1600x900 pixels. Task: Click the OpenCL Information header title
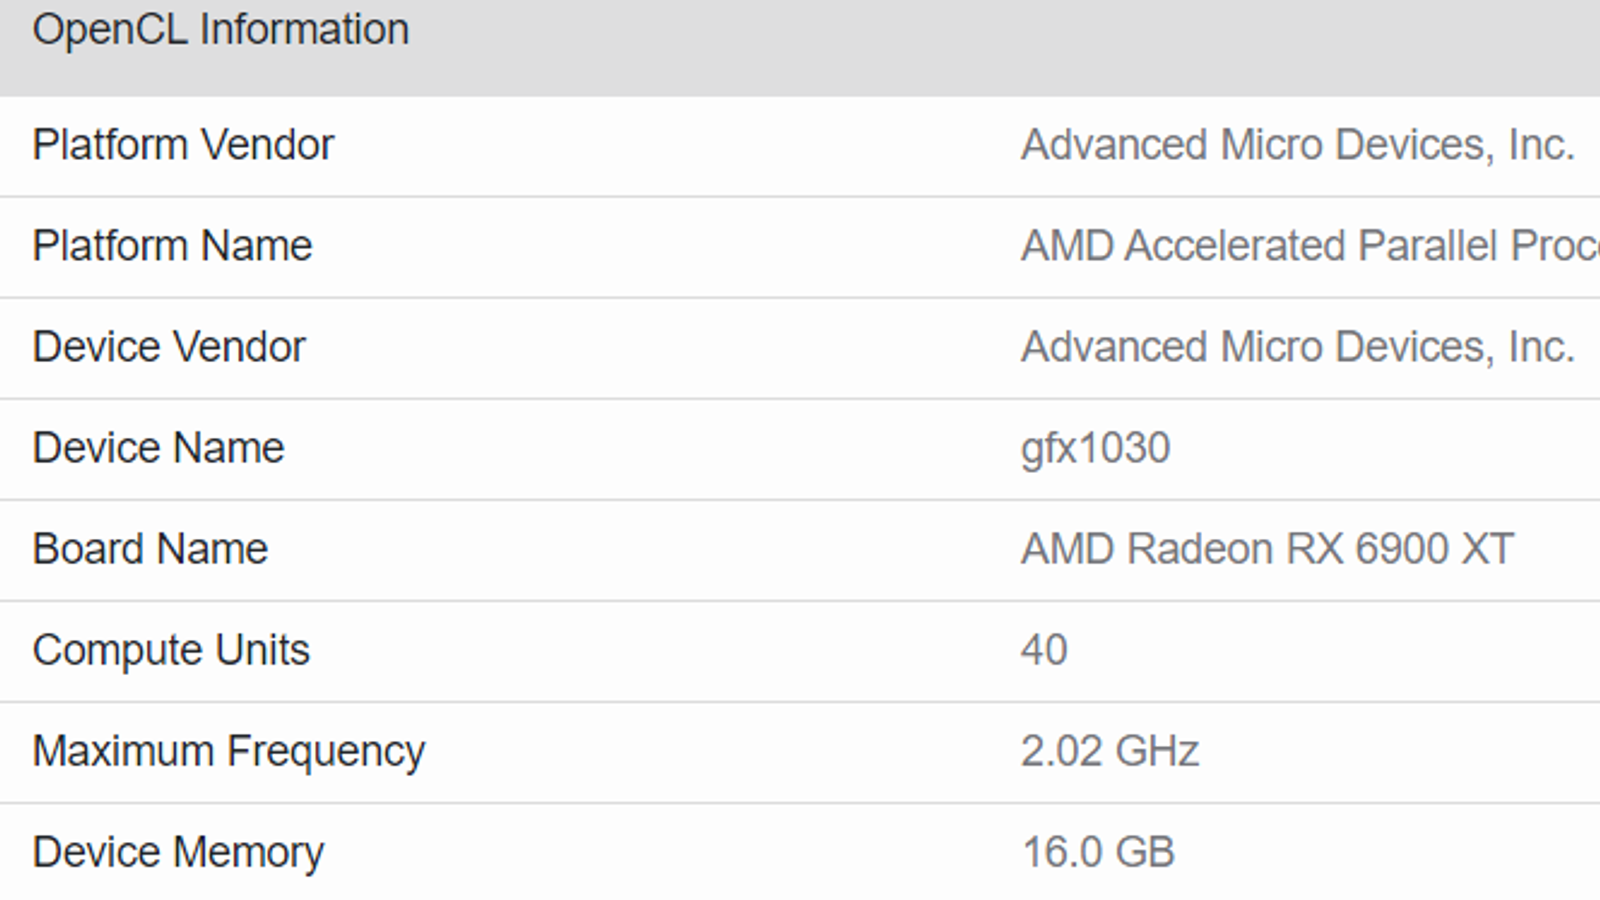pos(220,30)
